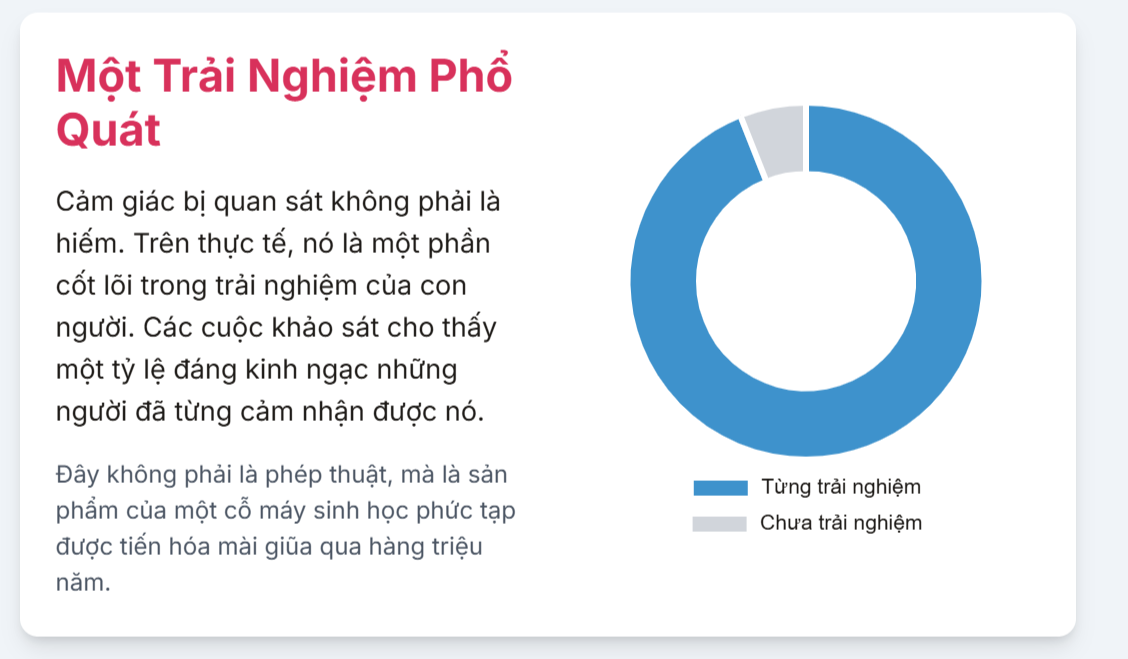Click the gray legend color swatch
The width and height of the screenshot is (1128, 659).
[720, 523]
